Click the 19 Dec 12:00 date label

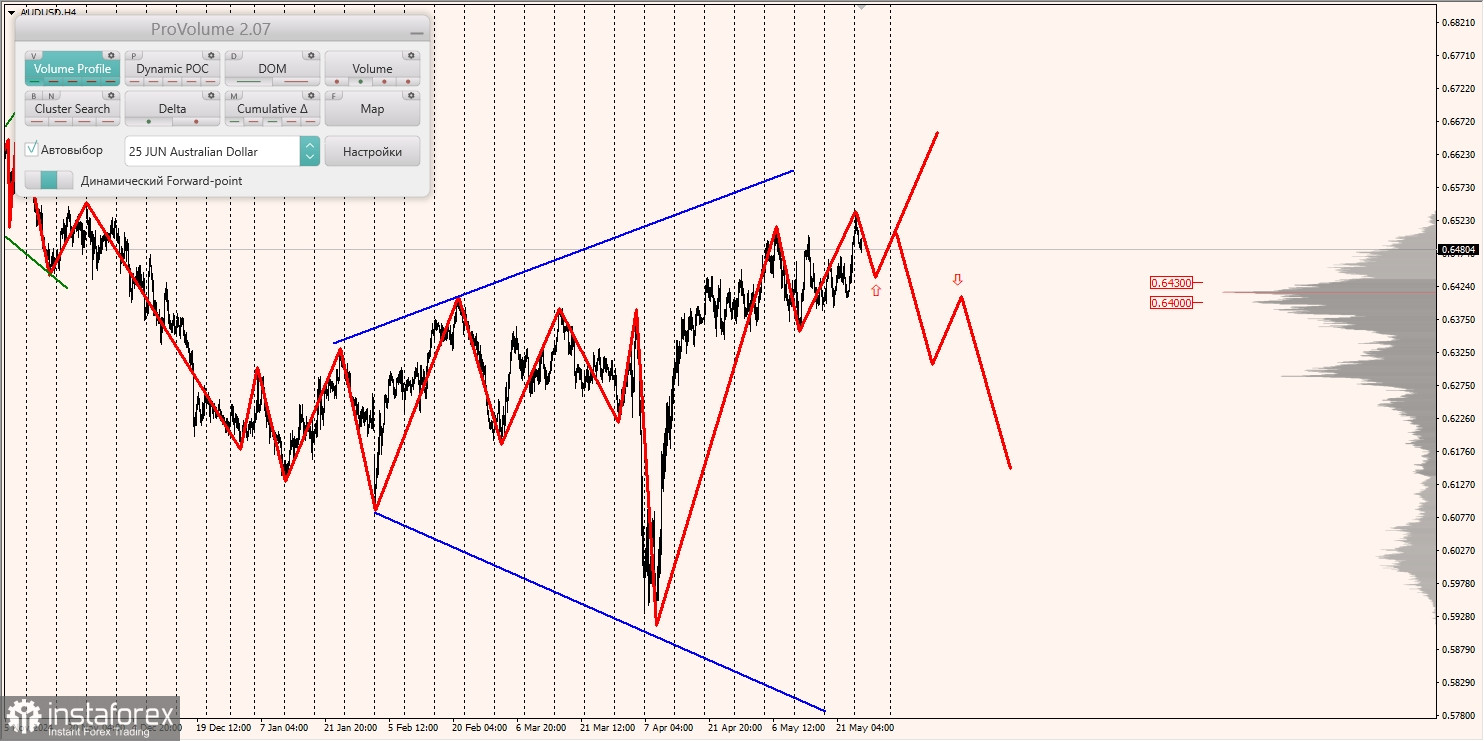point(224,727)
